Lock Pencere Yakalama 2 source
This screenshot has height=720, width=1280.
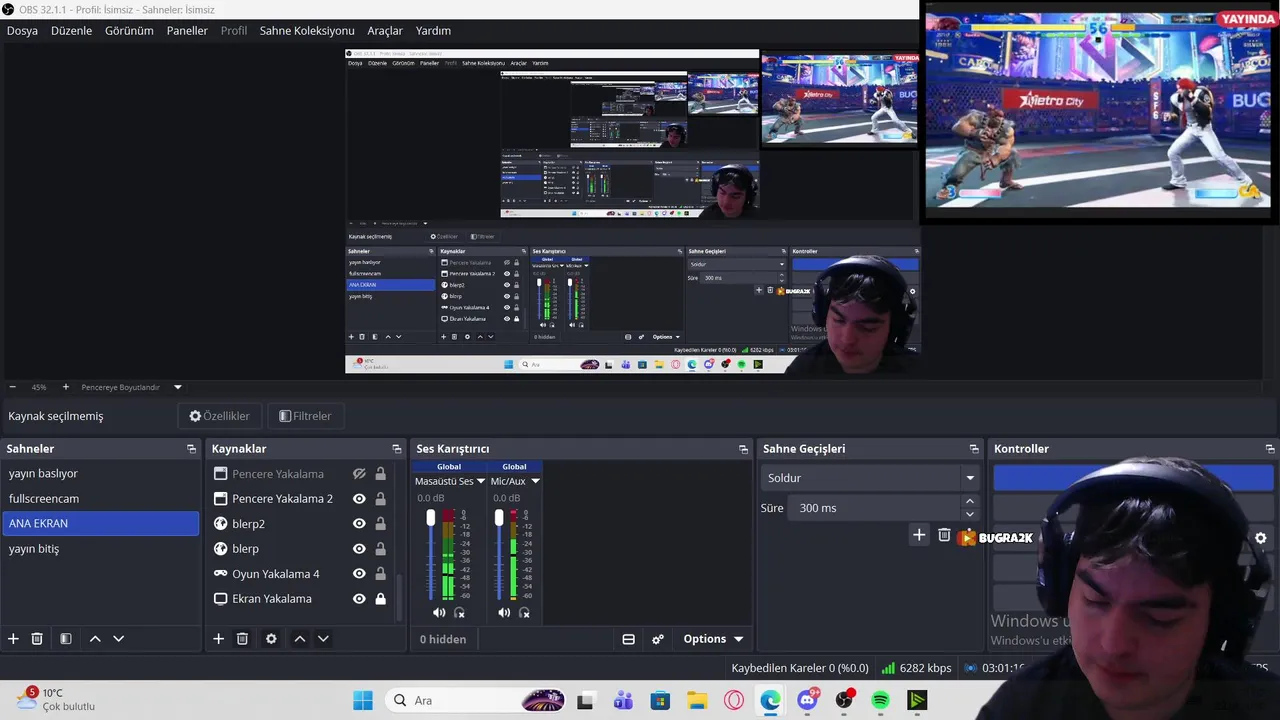coord(380,499)
